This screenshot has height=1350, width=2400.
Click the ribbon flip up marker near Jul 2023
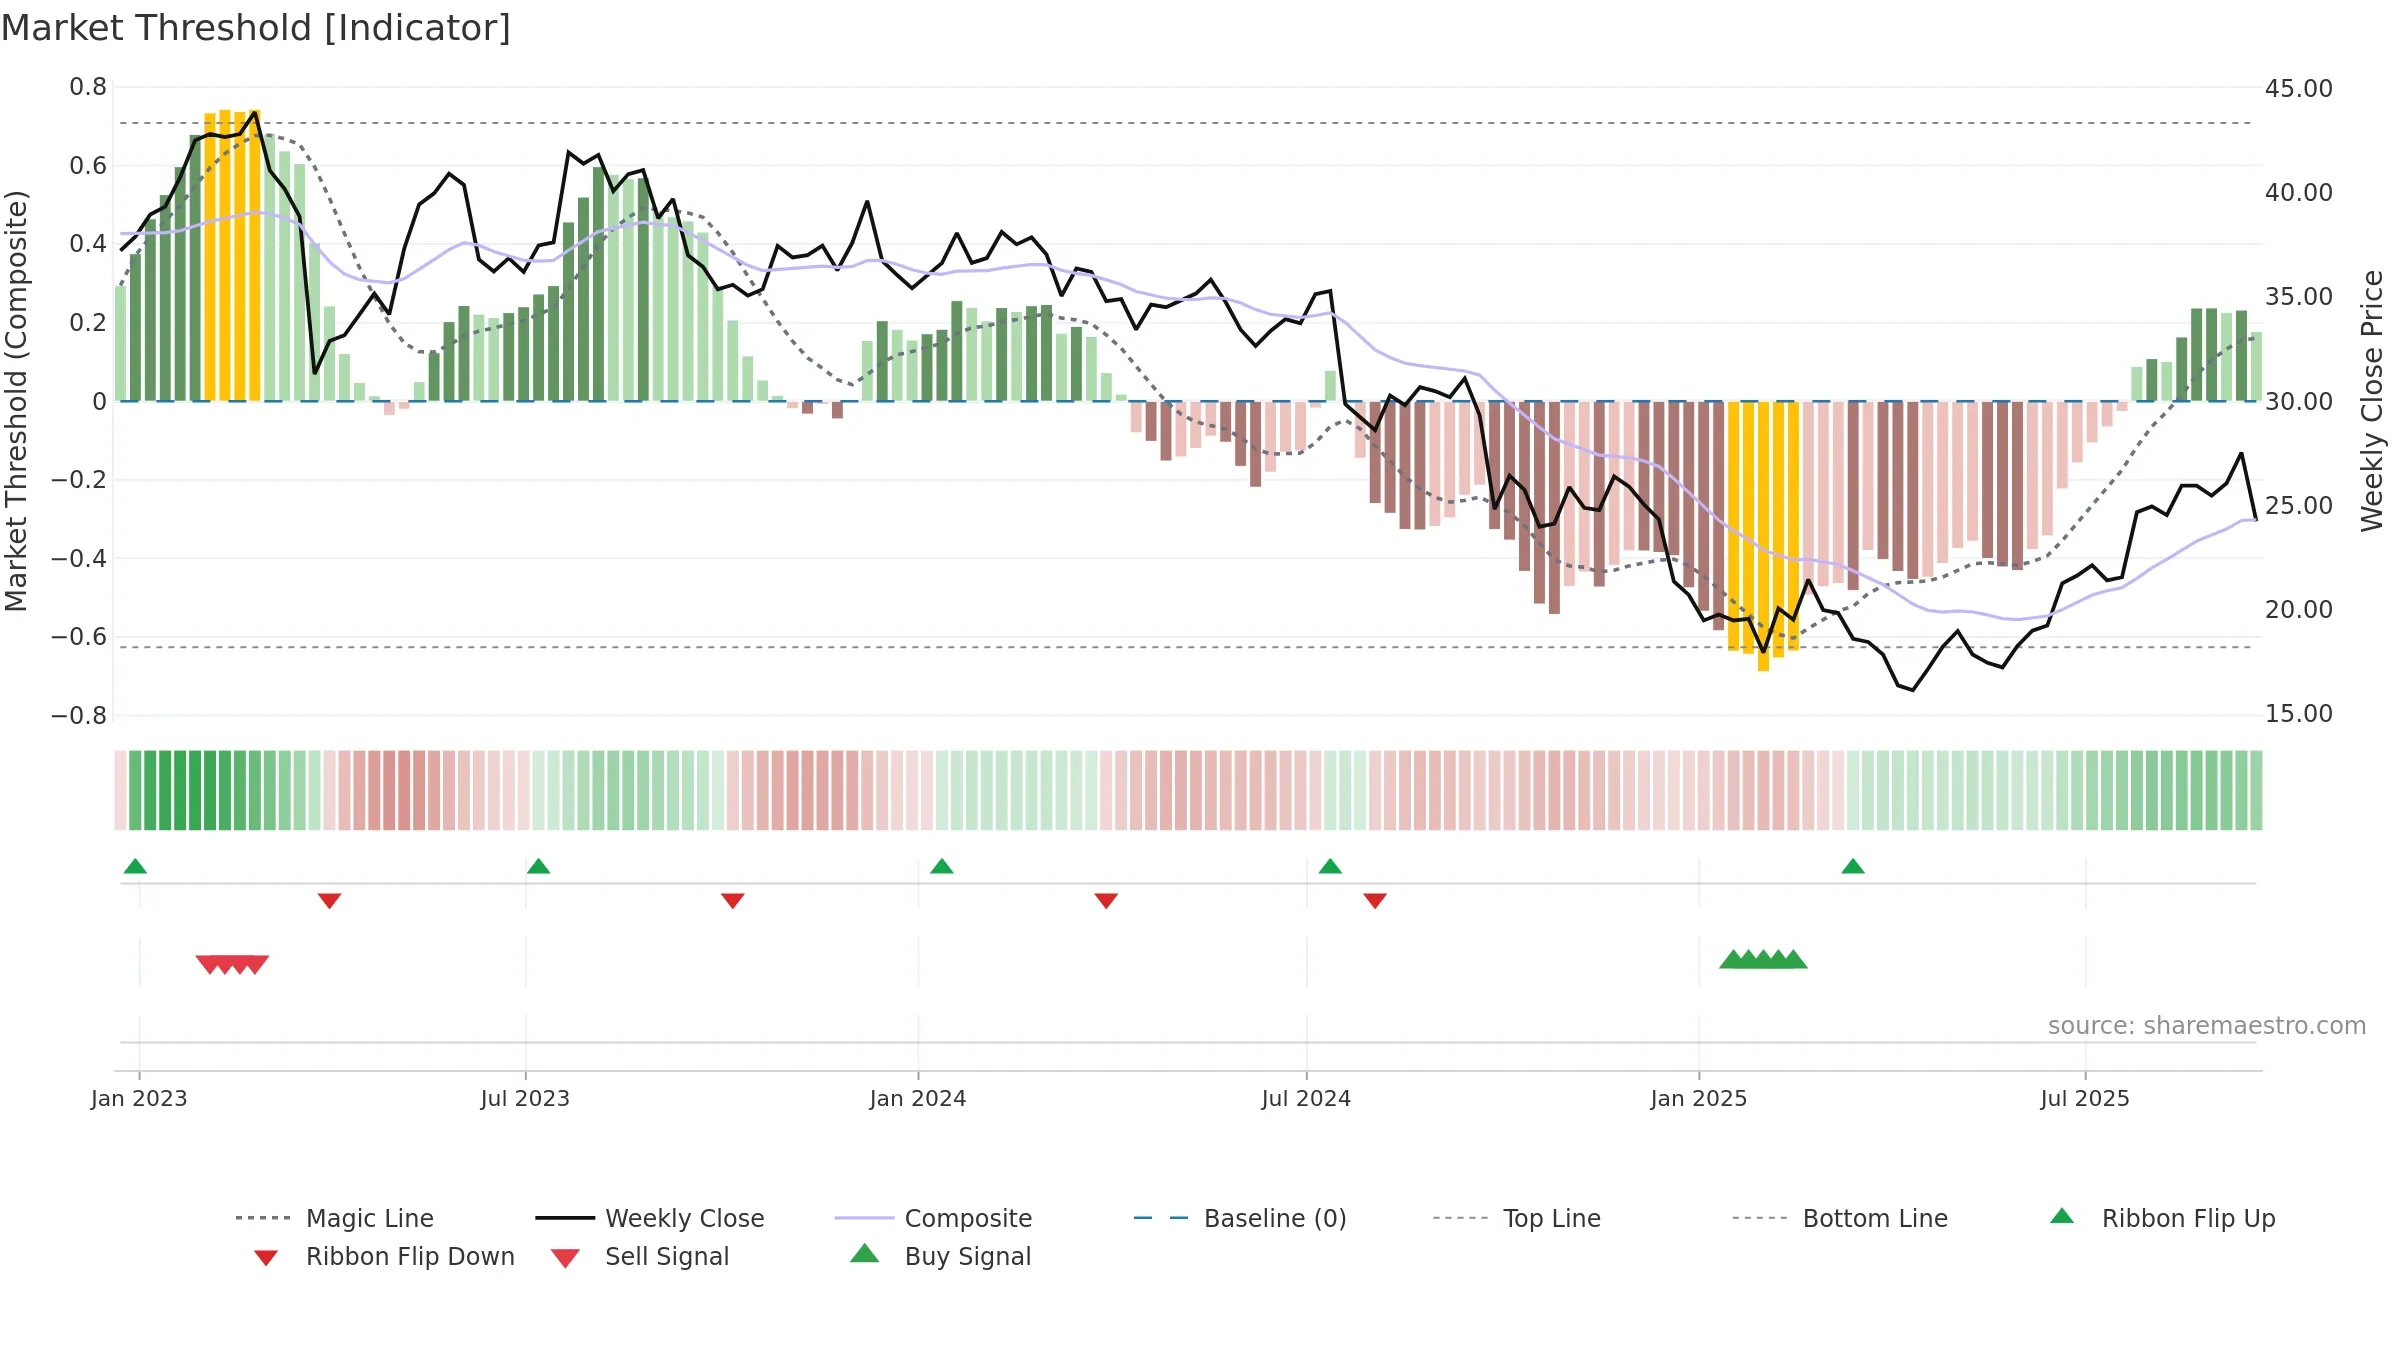coord(538,866)
